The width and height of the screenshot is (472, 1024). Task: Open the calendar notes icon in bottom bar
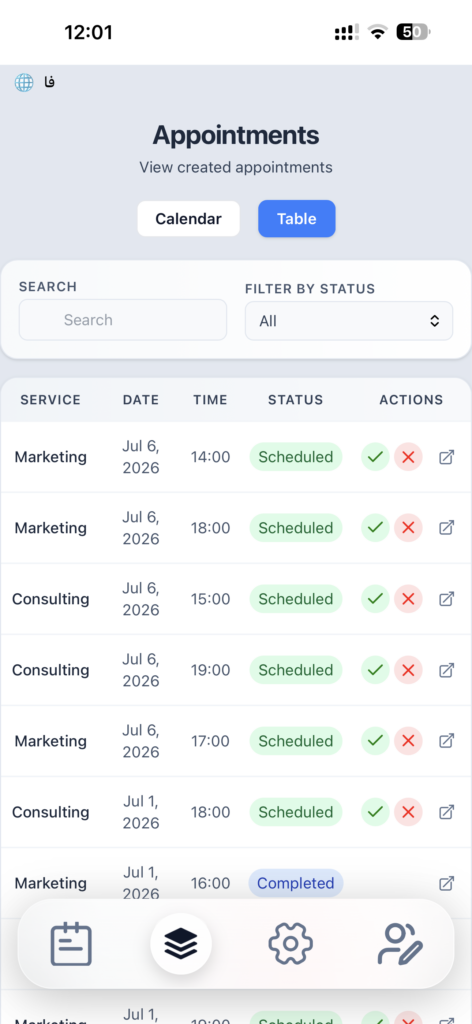point(71,944)
